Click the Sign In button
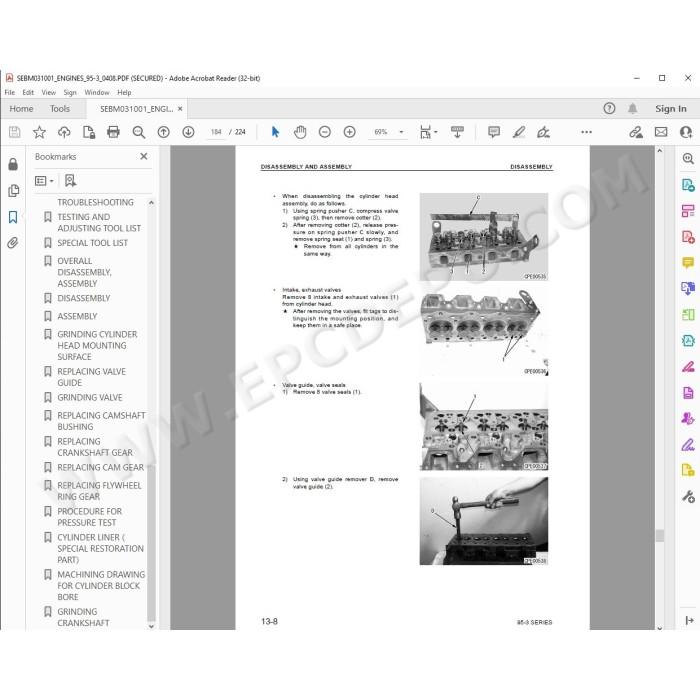Screen dimensions: 700x700 pyautogui.click(x=671, y=108)
